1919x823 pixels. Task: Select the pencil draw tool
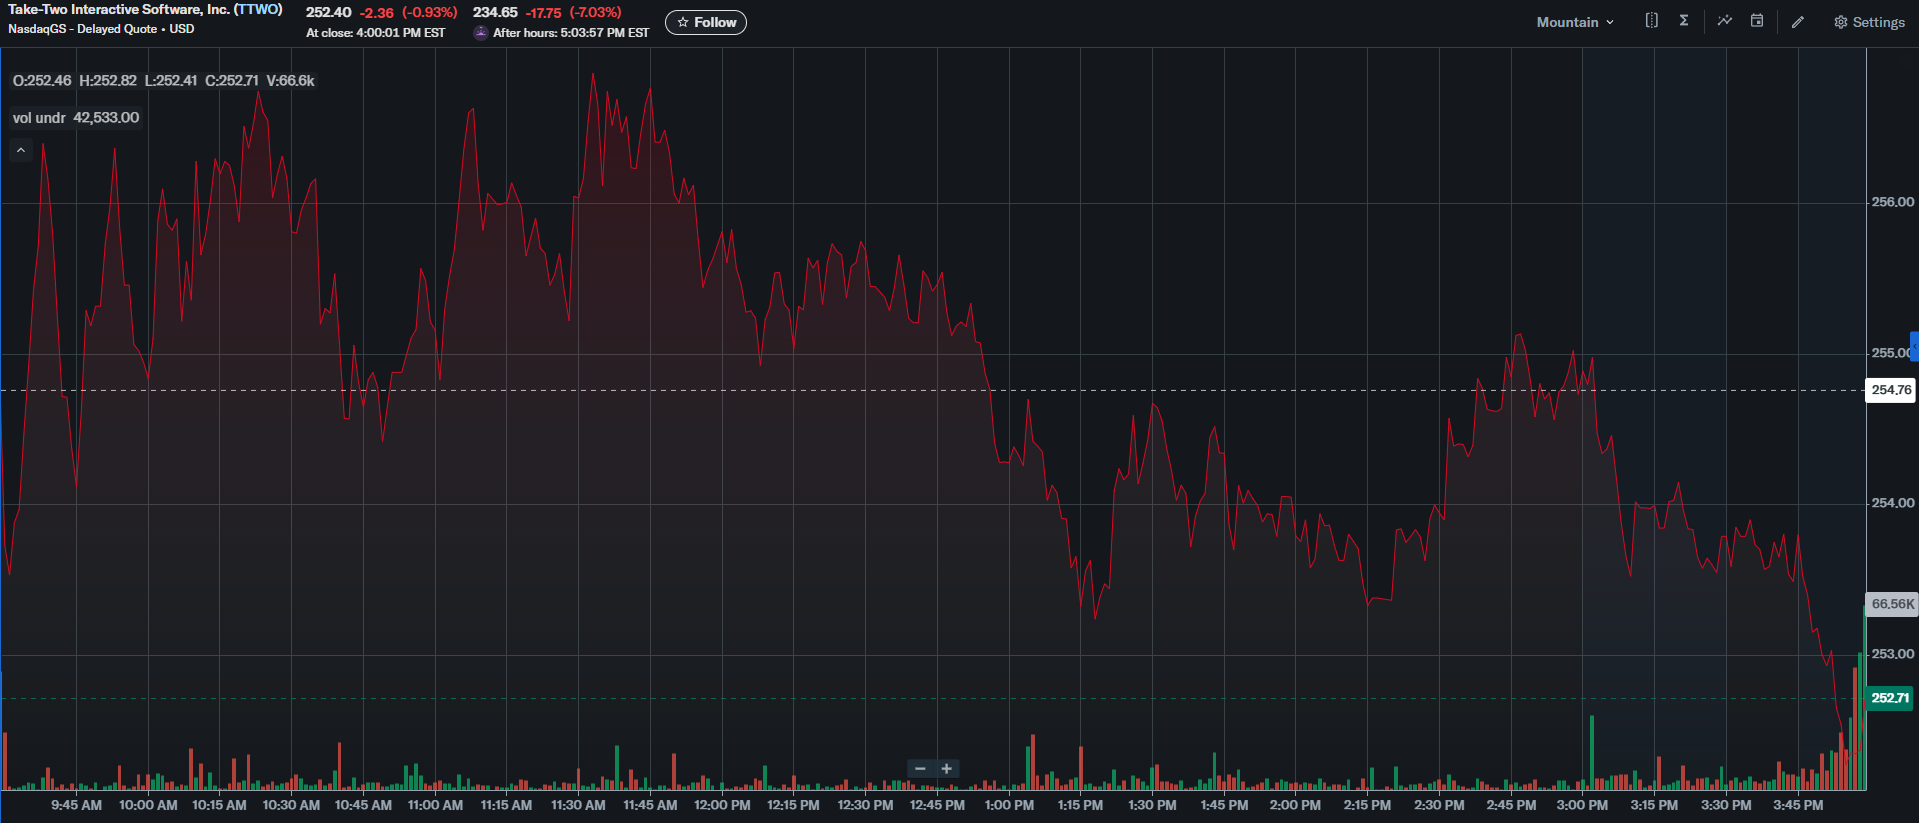(1798, 22)
